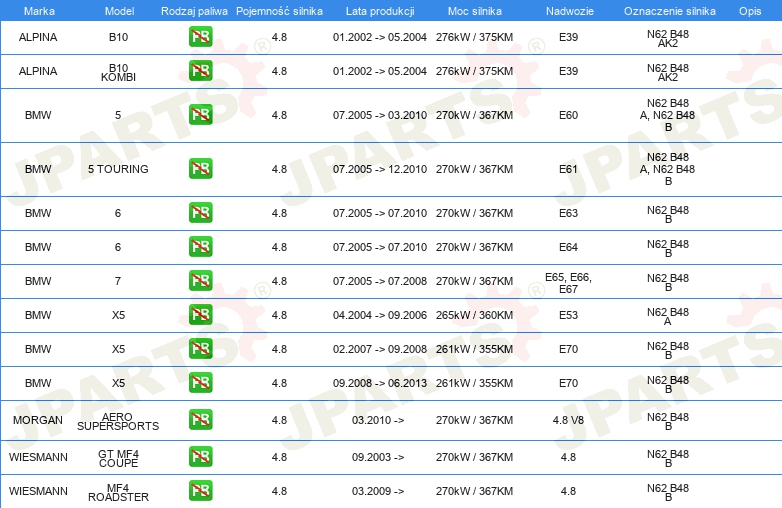Click '276kW / 375KM' in B10 KOMBI row
The width and height of the screenshot is (782, 508).
[x=474, y=71]
